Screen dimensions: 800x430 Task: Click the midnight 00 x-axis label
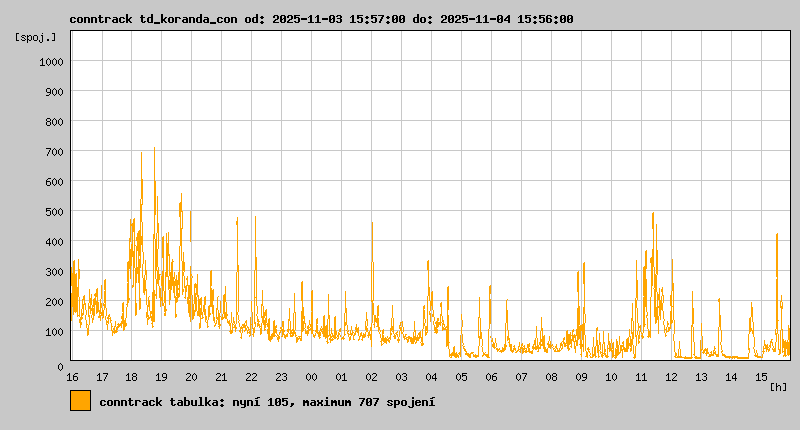[312, 377]
